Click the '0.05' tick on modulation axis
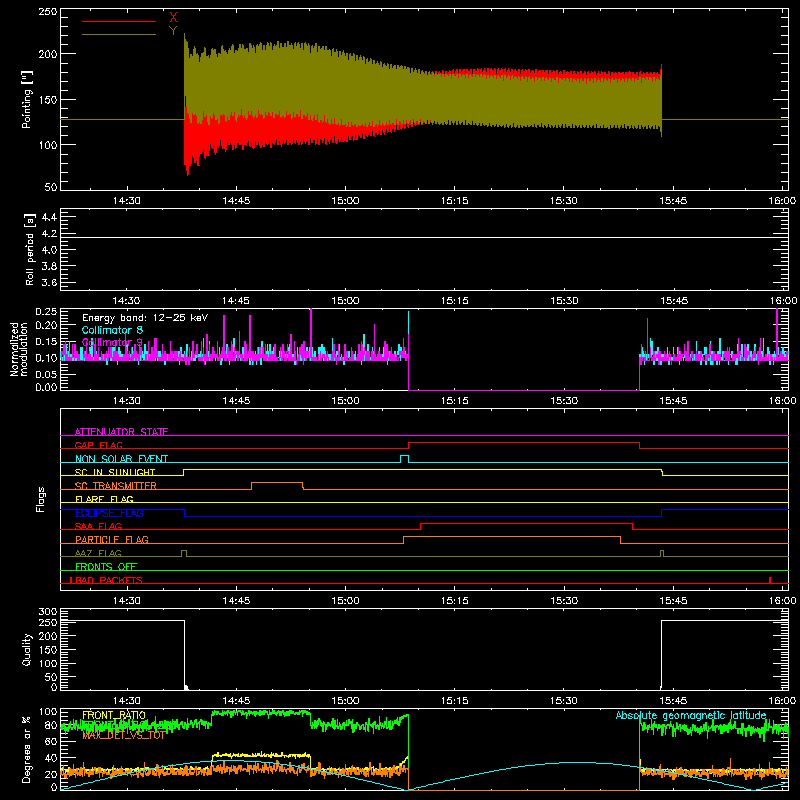Image resolution: width=800 pixels, height=800 pixels. (47, 374)
